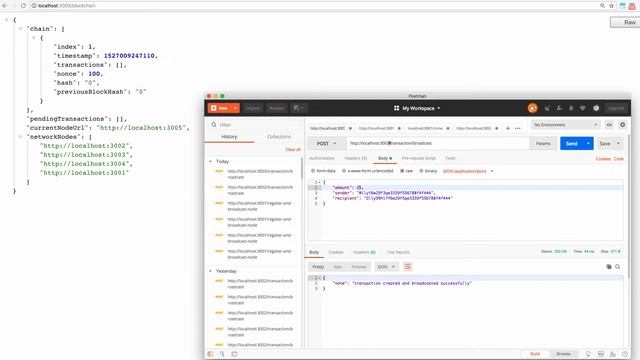Viewport: 640px width, 360px height.
Task: Open the user avatar icon in Postman header
Action: point(596,108)
